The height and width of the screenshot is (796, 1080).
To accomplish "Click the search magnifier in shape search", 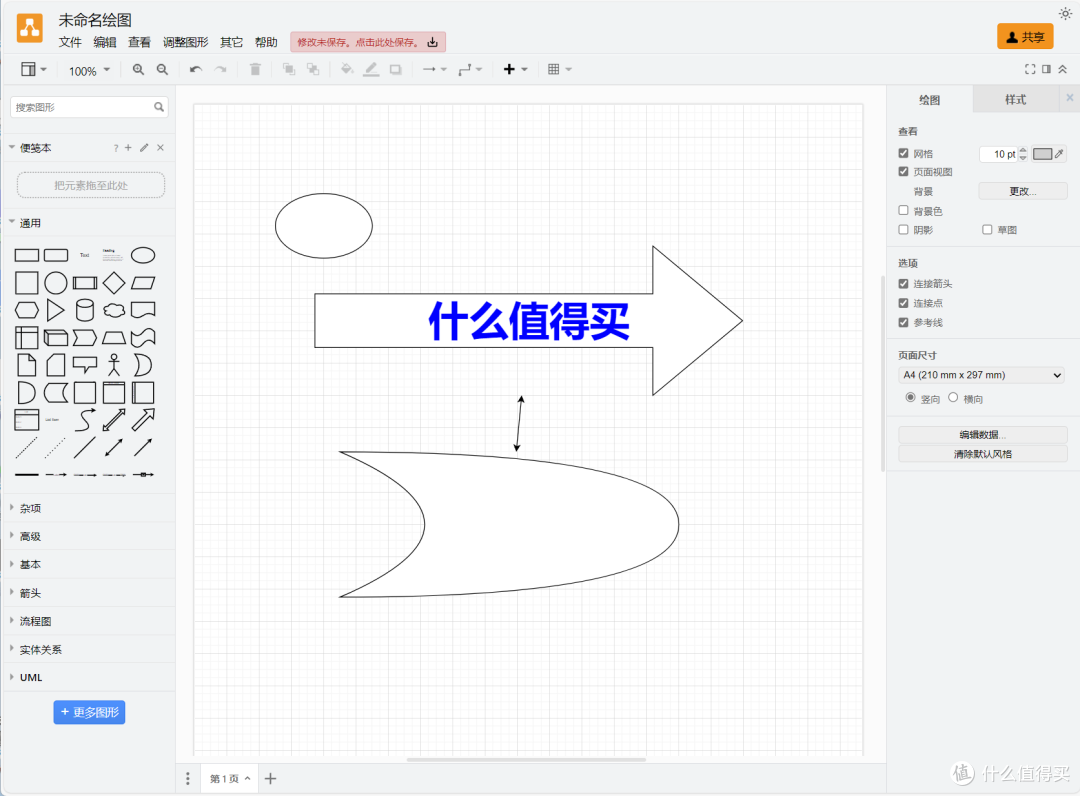I will [x=158, y=107].
